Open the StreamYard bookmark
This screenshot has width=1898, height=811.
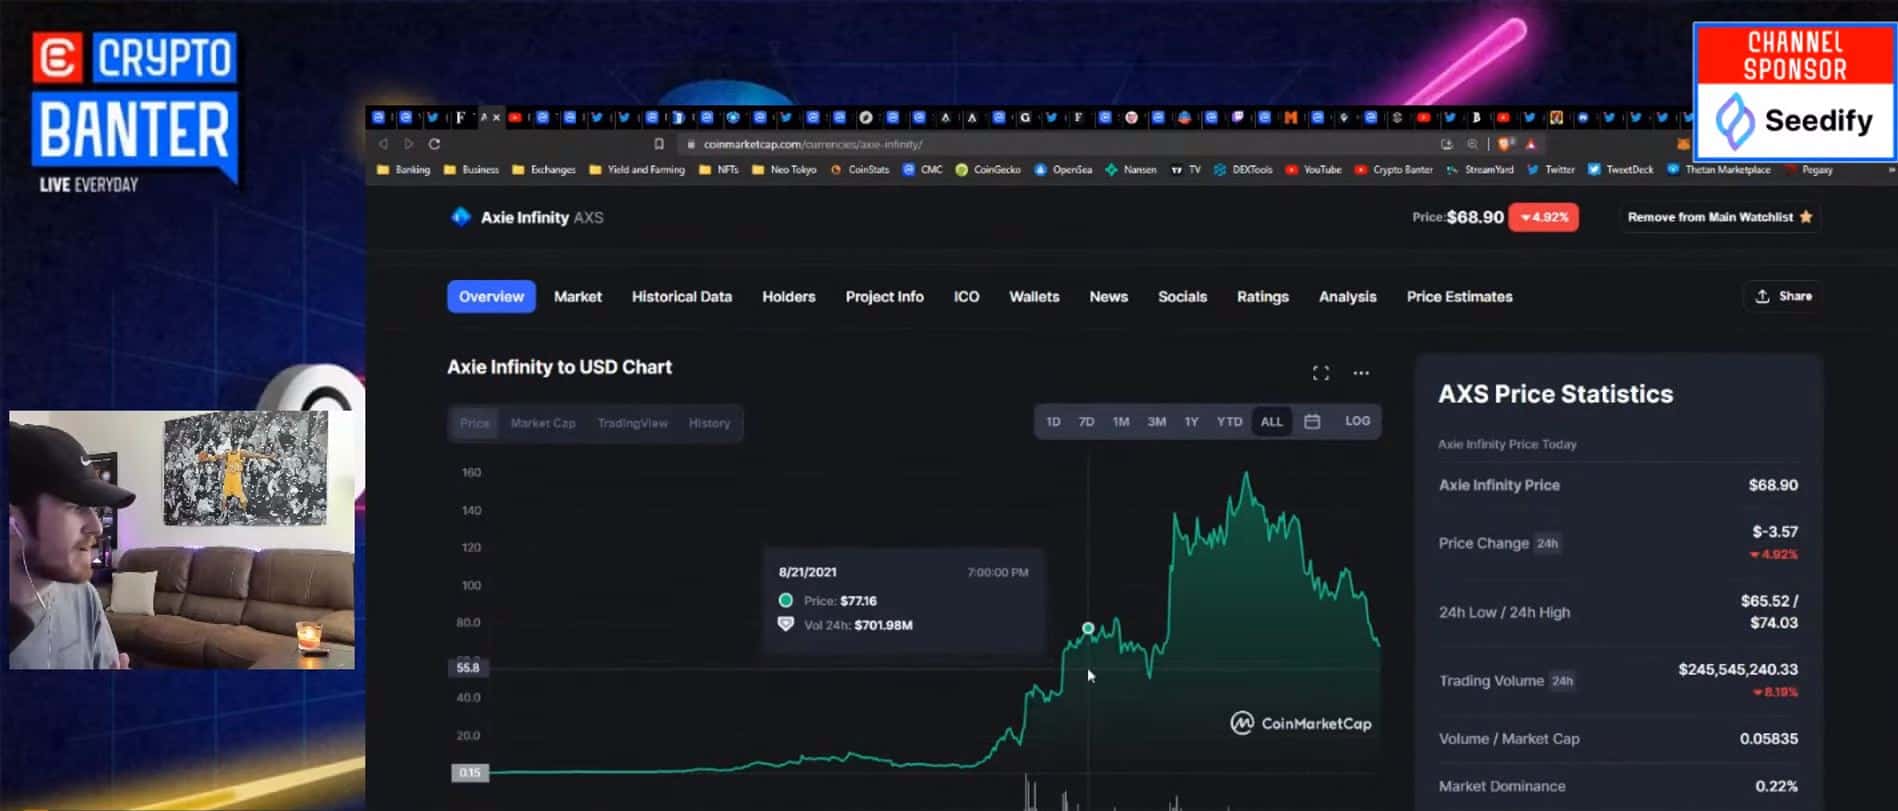(x=1480, y=170)
